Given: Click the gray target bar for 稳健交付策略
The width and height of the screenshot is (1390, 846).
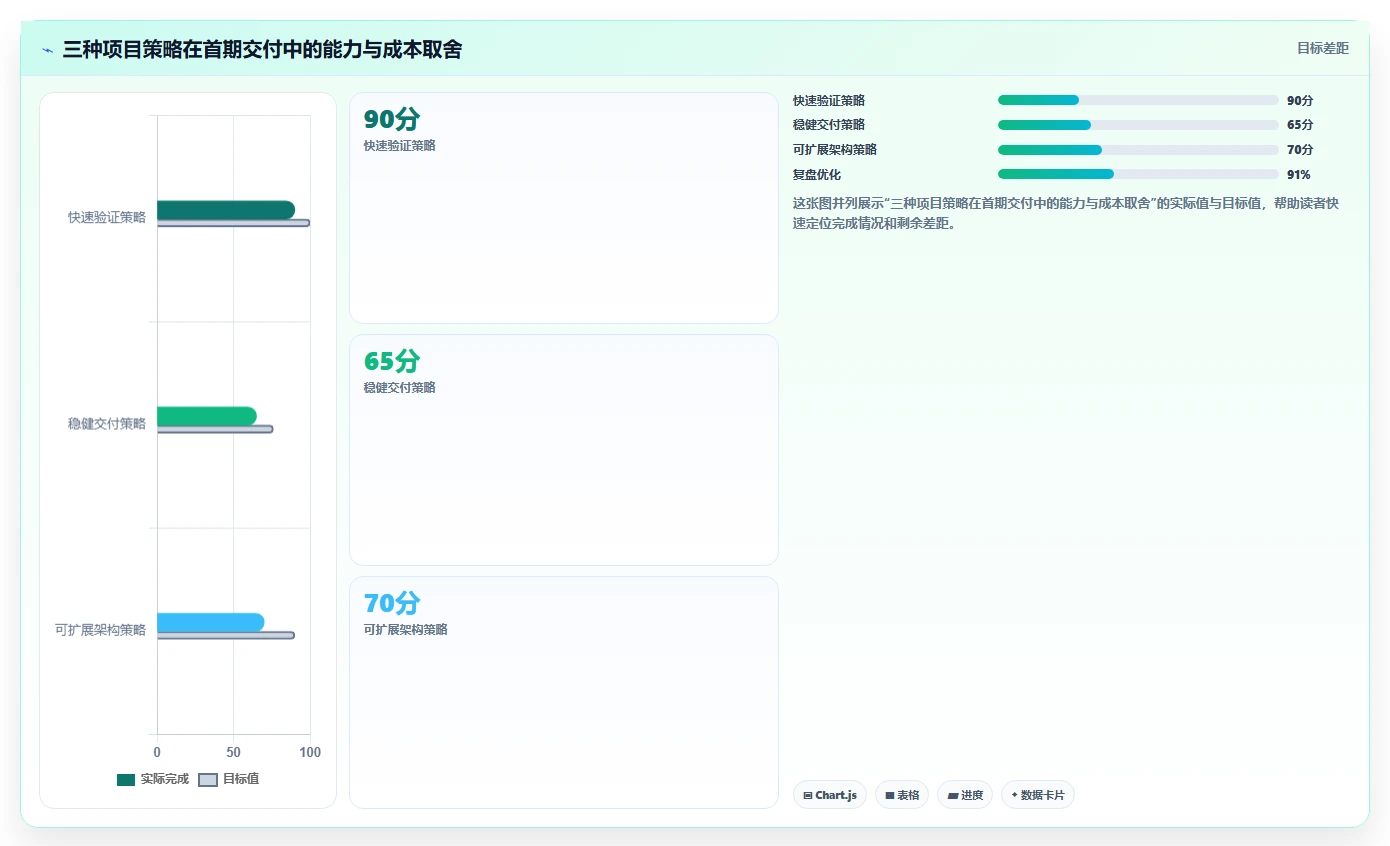Looking at the screenshot, I should 215,429.
